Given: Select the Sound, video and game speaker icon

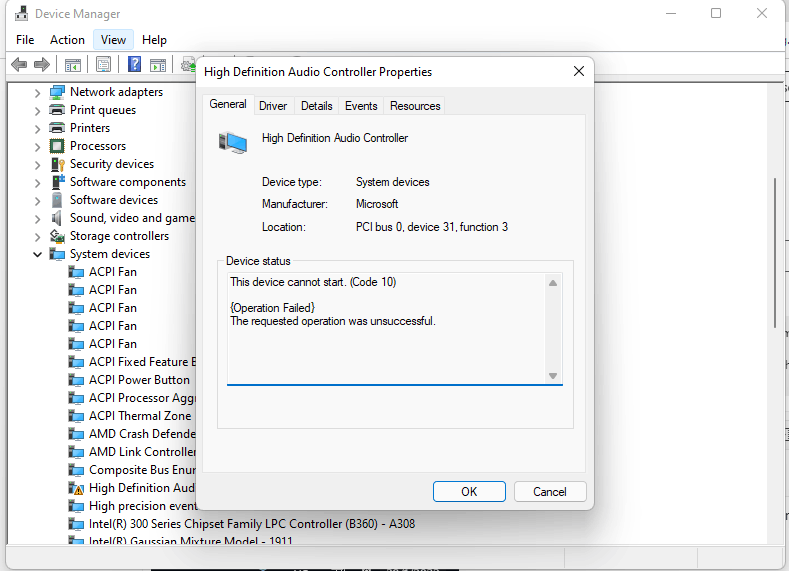Looking at the screenshot, I should point(56,218).
